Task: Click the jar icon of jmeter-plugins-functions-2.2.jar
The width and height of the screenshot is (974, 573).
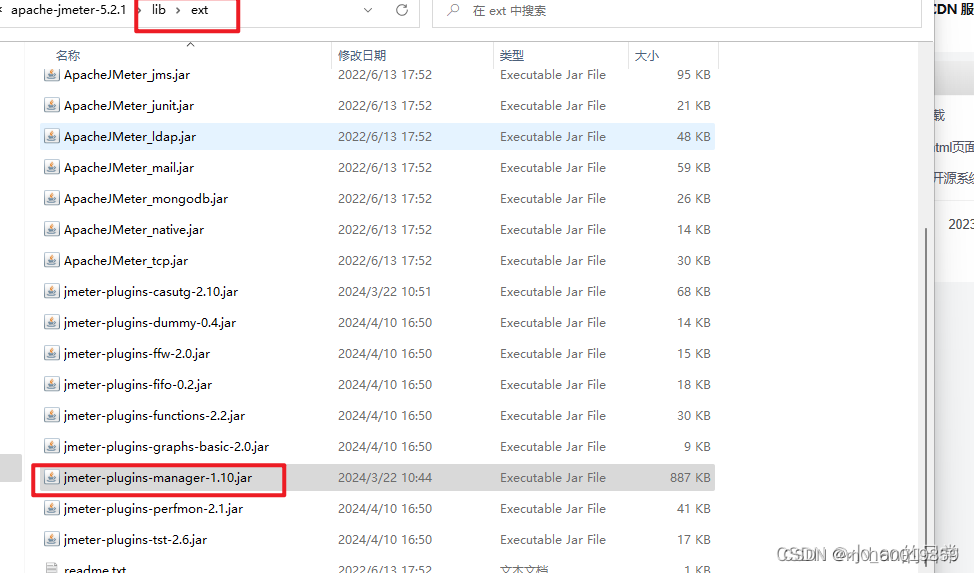Action: click(52, 415)
